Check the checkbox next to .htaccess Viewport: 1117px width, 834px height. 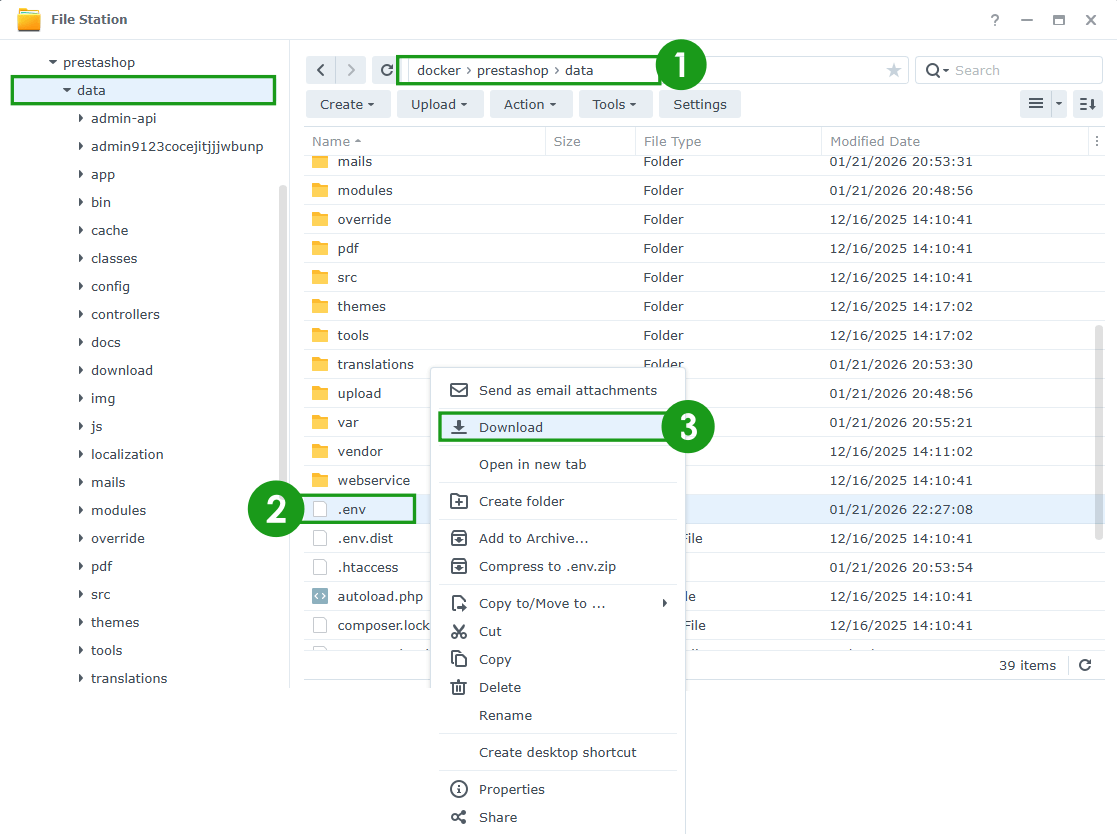pyautogui.click(x=320, y=566)
